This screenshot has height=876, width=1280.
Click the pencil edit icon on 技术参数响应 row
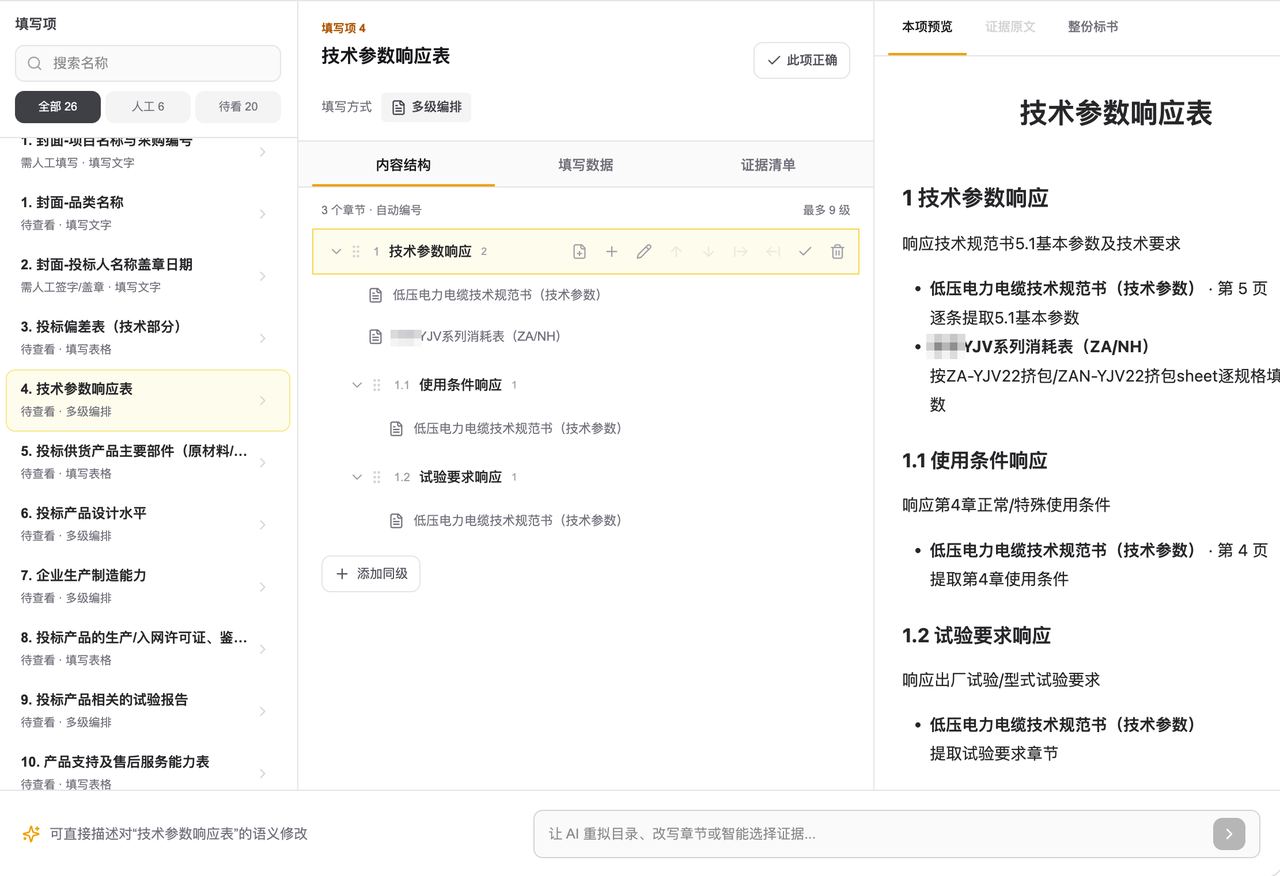pyautogui.click(x=644, y=252)
